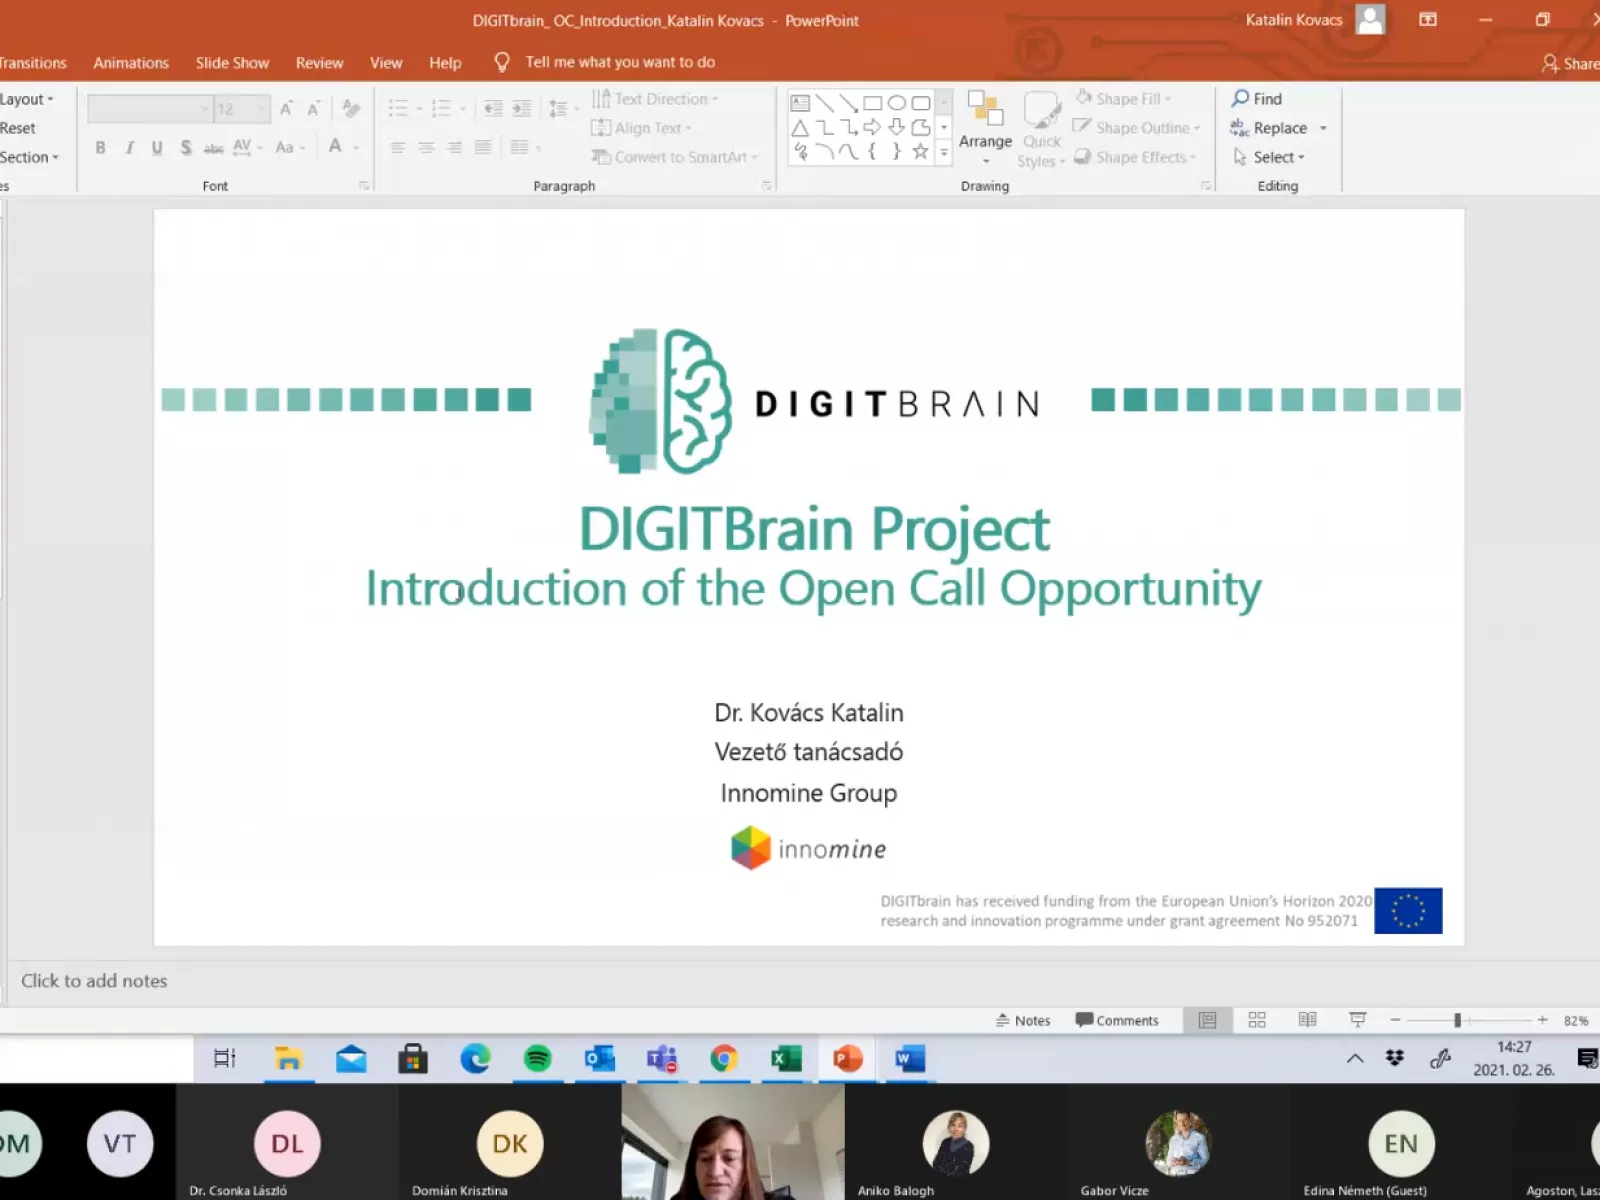Open Find in the Editing group

[x=1257, y=98]
